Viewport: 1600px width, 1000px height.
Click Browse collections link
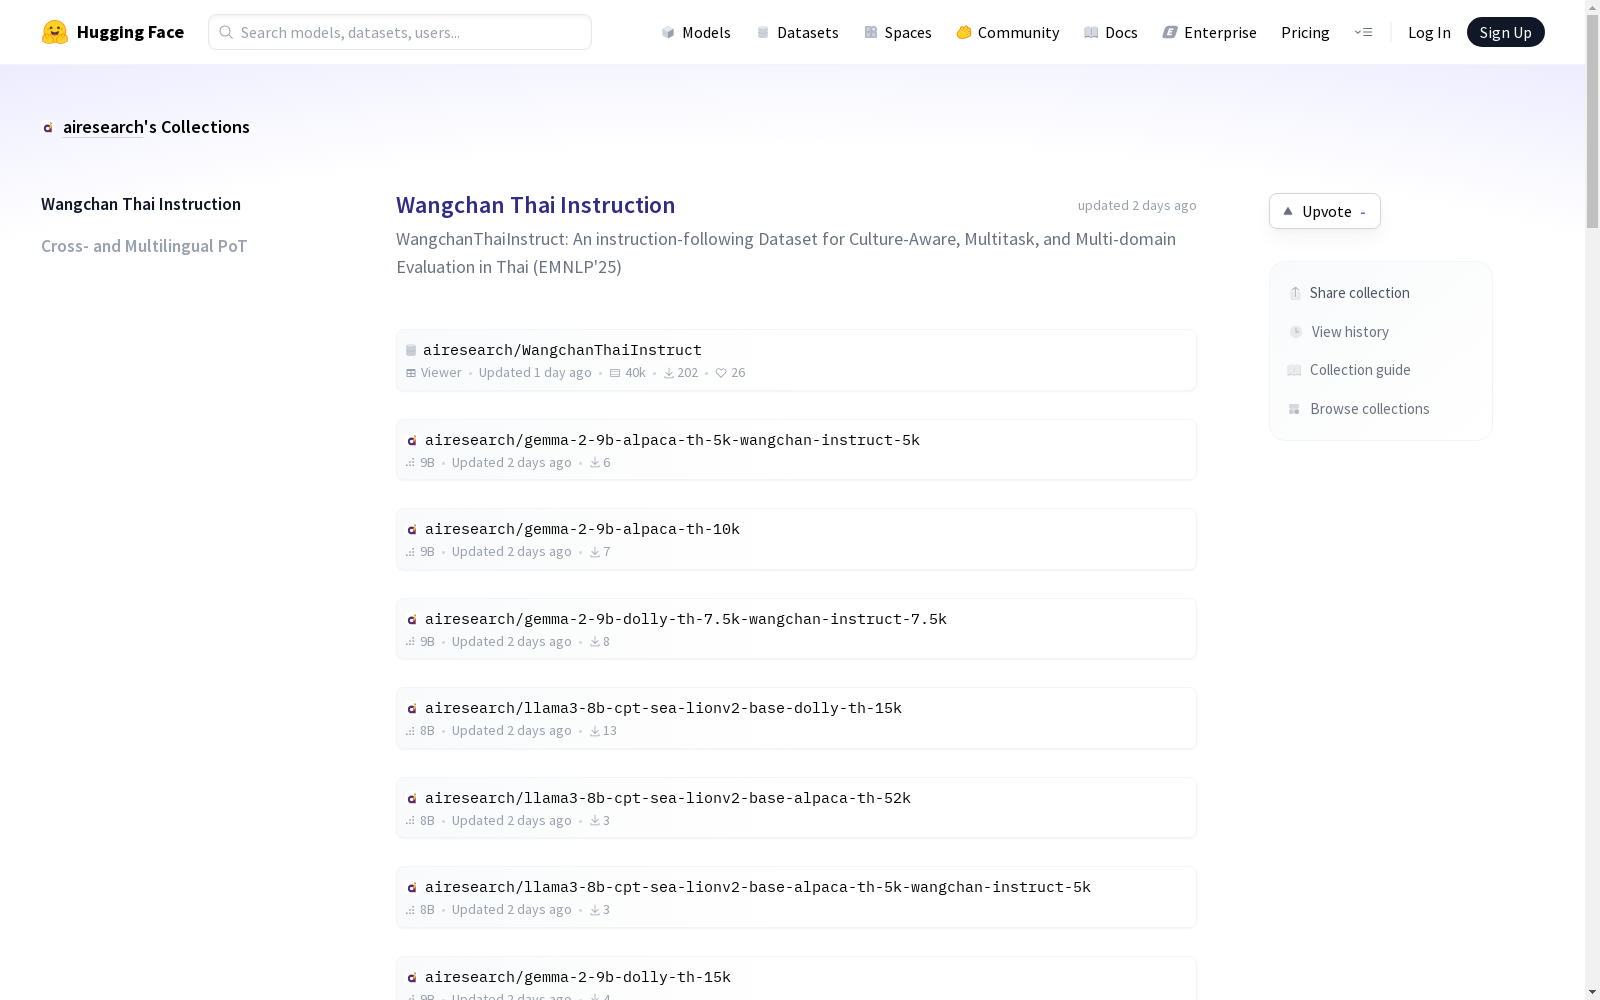[1359, 409]
